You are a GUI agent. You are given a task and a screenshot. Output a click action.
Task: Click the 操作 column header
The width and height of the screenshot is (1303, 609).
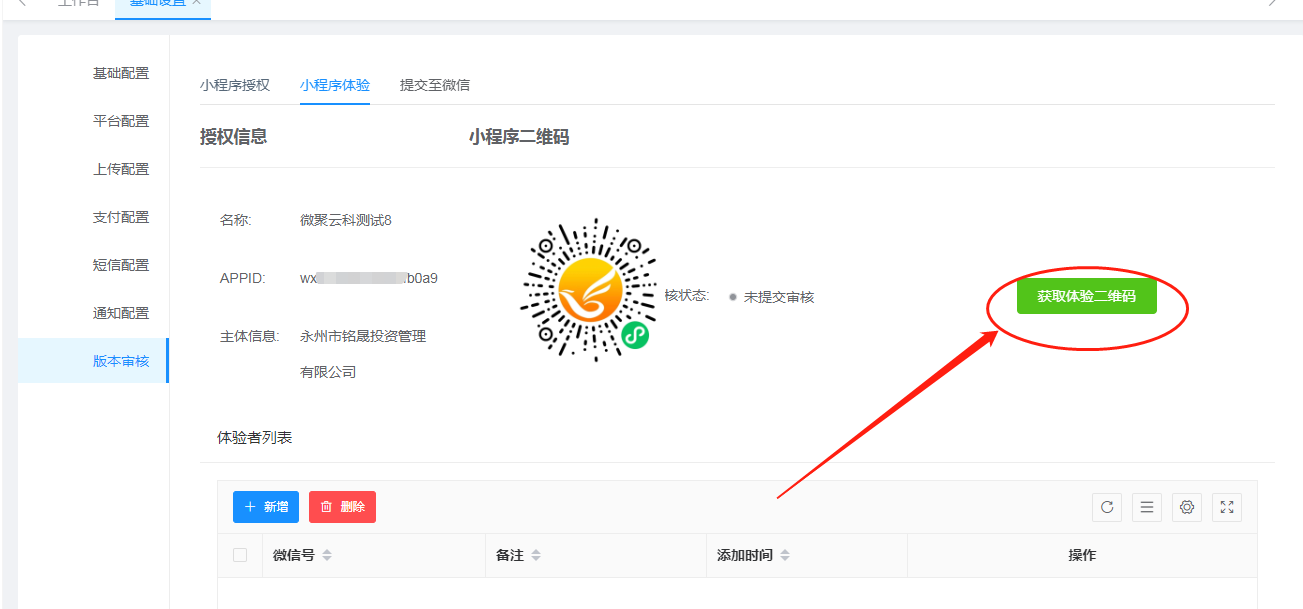1082,555
